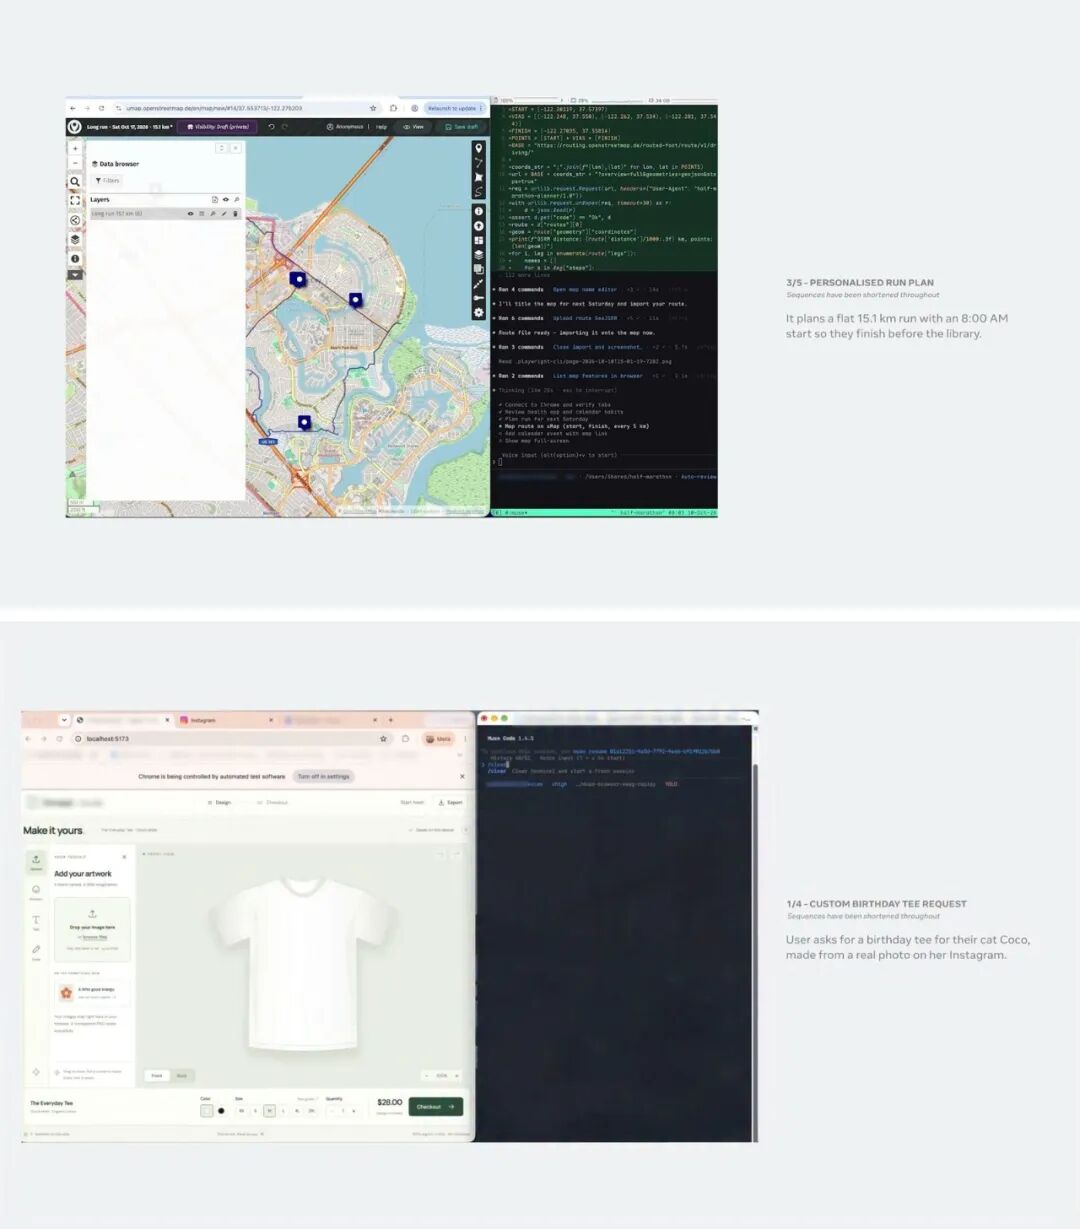Viewport: 1080px width, 1229px height.
Task: Delete the Long run layer via trash icon
Action: click(236, 214)
